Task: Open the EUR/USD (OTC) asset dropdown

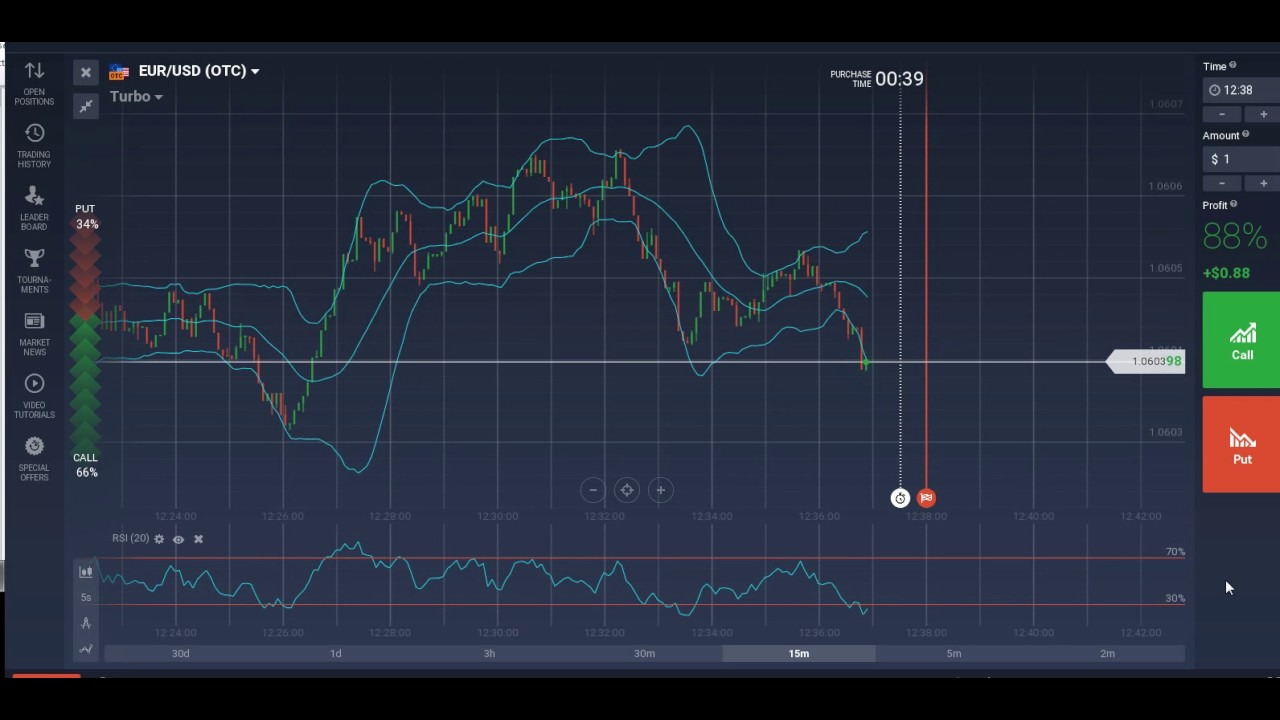Action: pyautogui.click(x=199, y=71)
